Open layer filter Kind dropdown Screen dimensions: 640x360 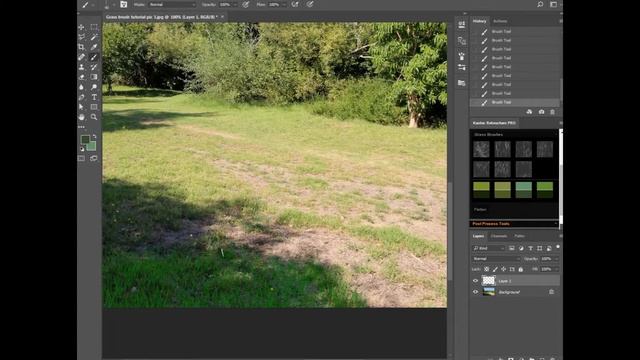[489, 248]
